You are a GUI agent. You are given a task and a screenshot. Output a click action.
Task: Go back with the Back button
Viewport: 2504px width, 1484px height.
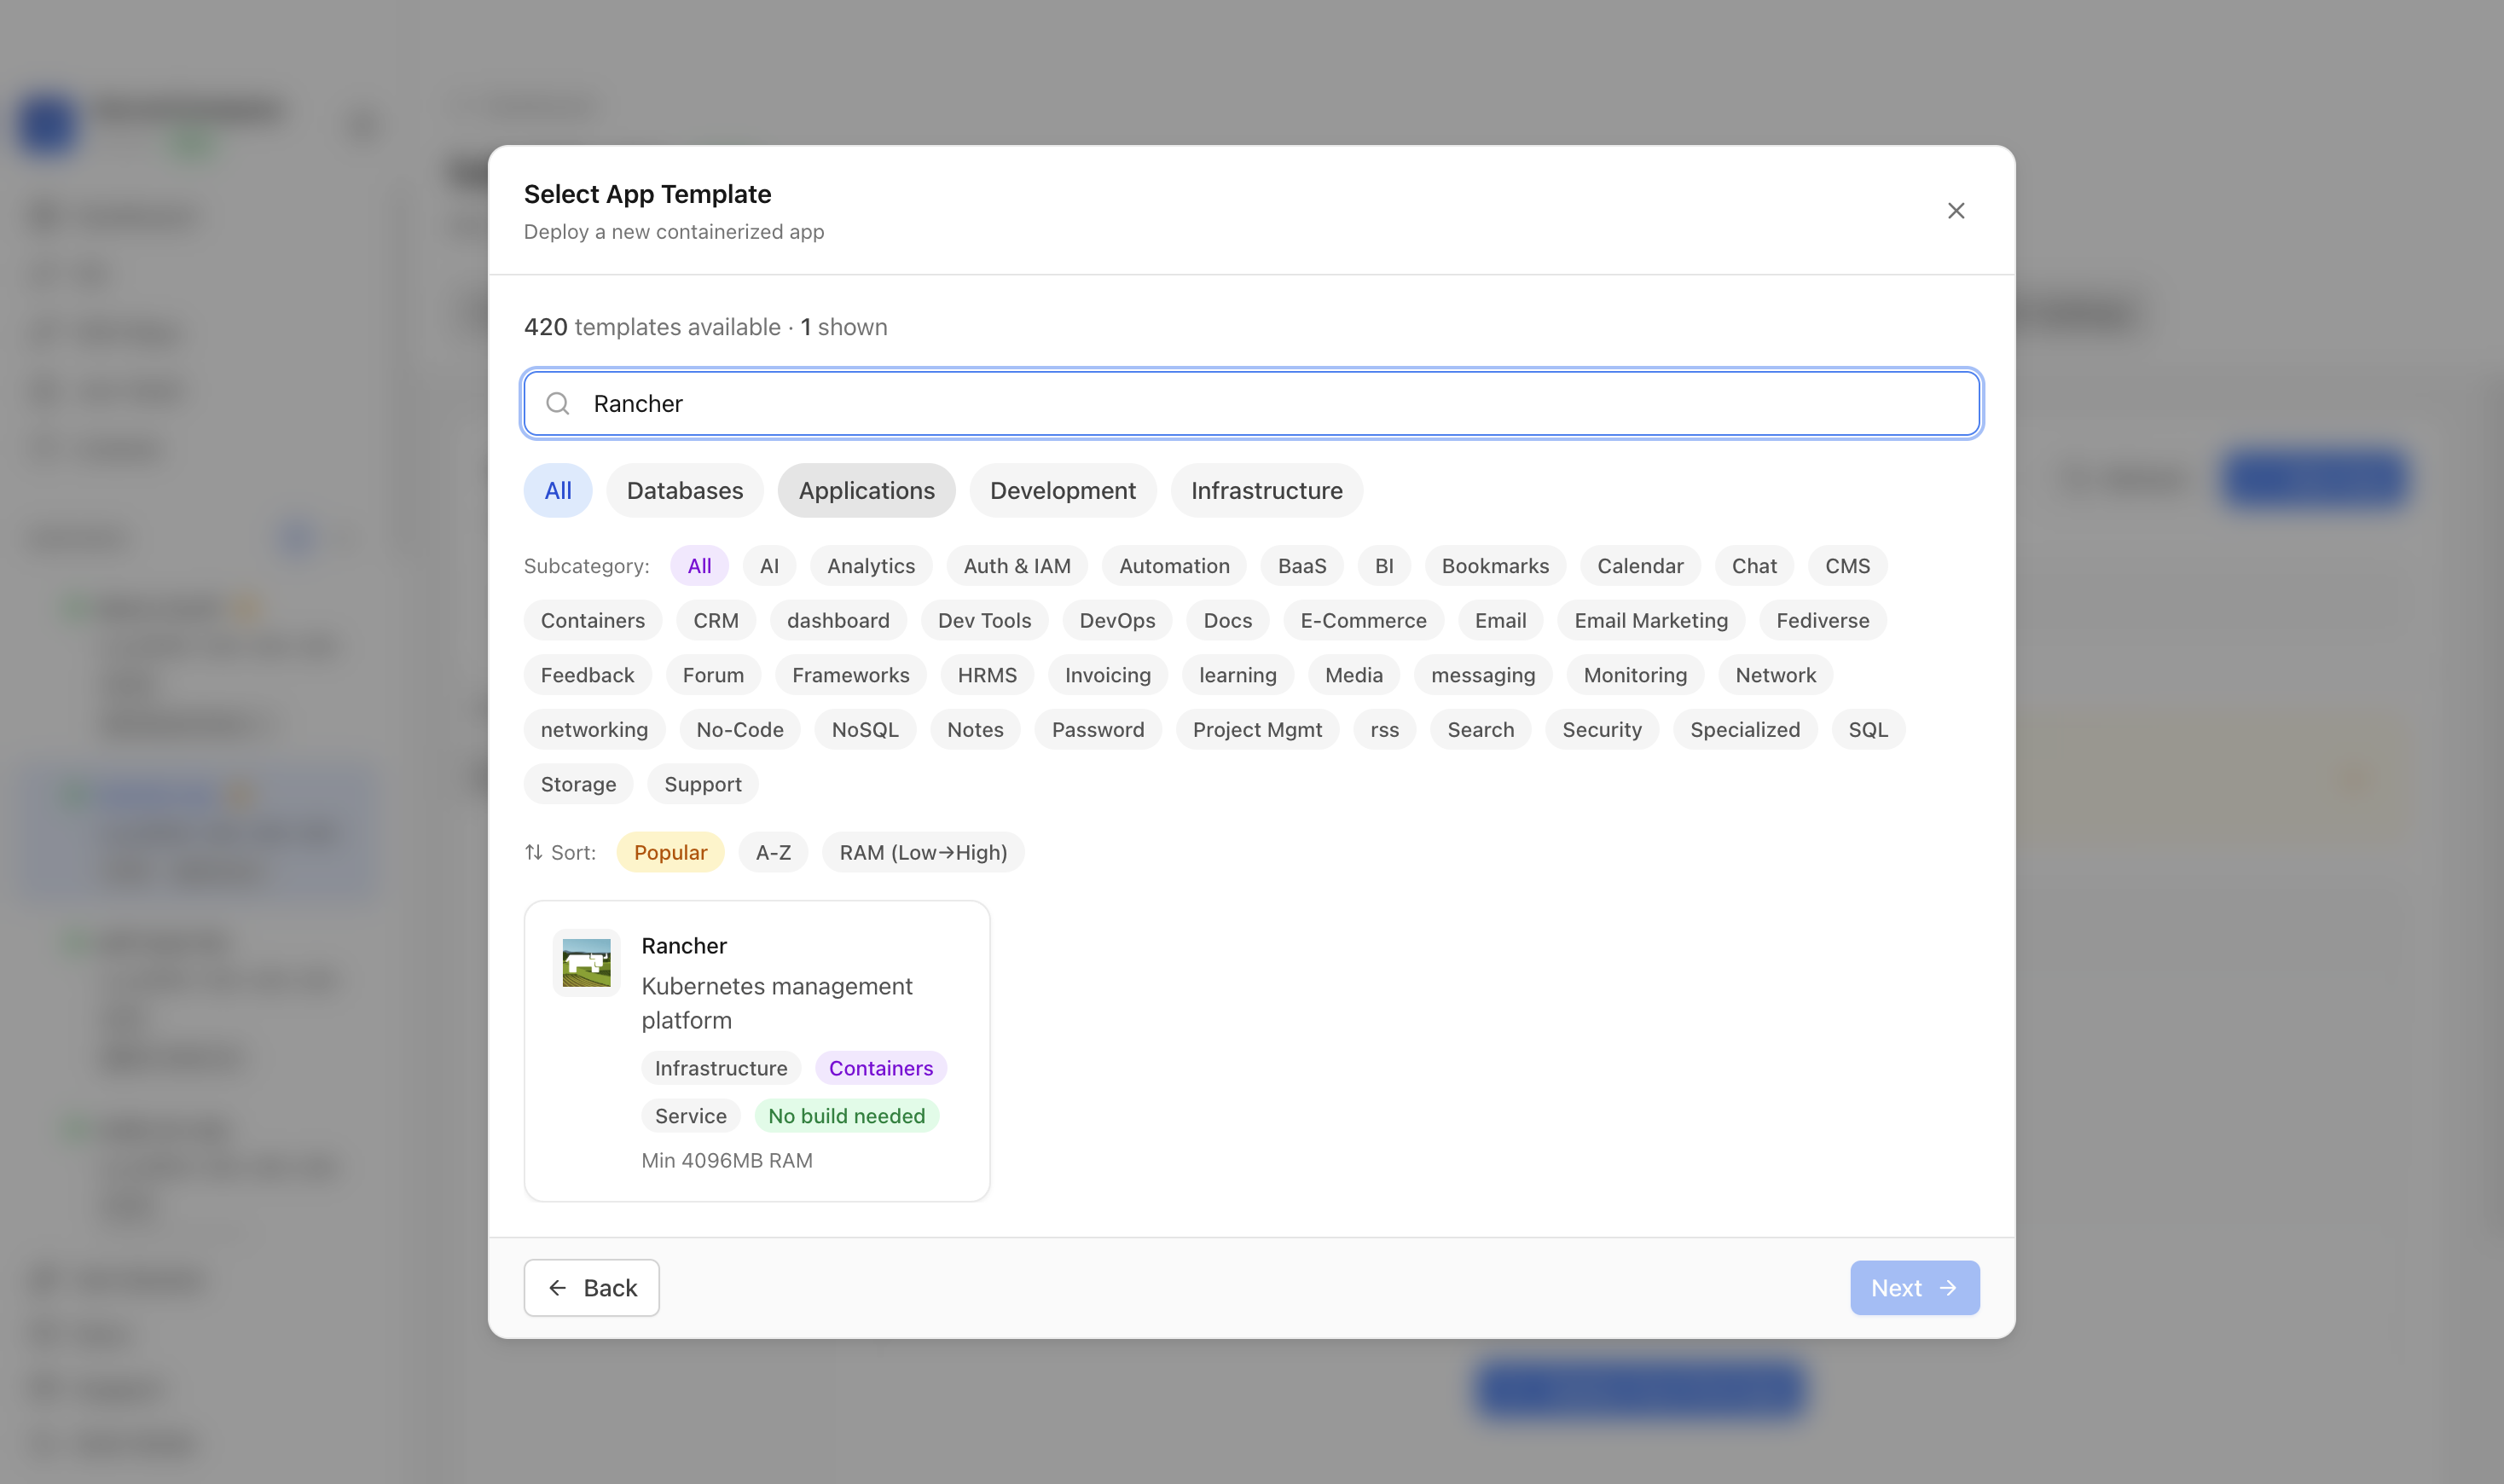[591, 1288]
